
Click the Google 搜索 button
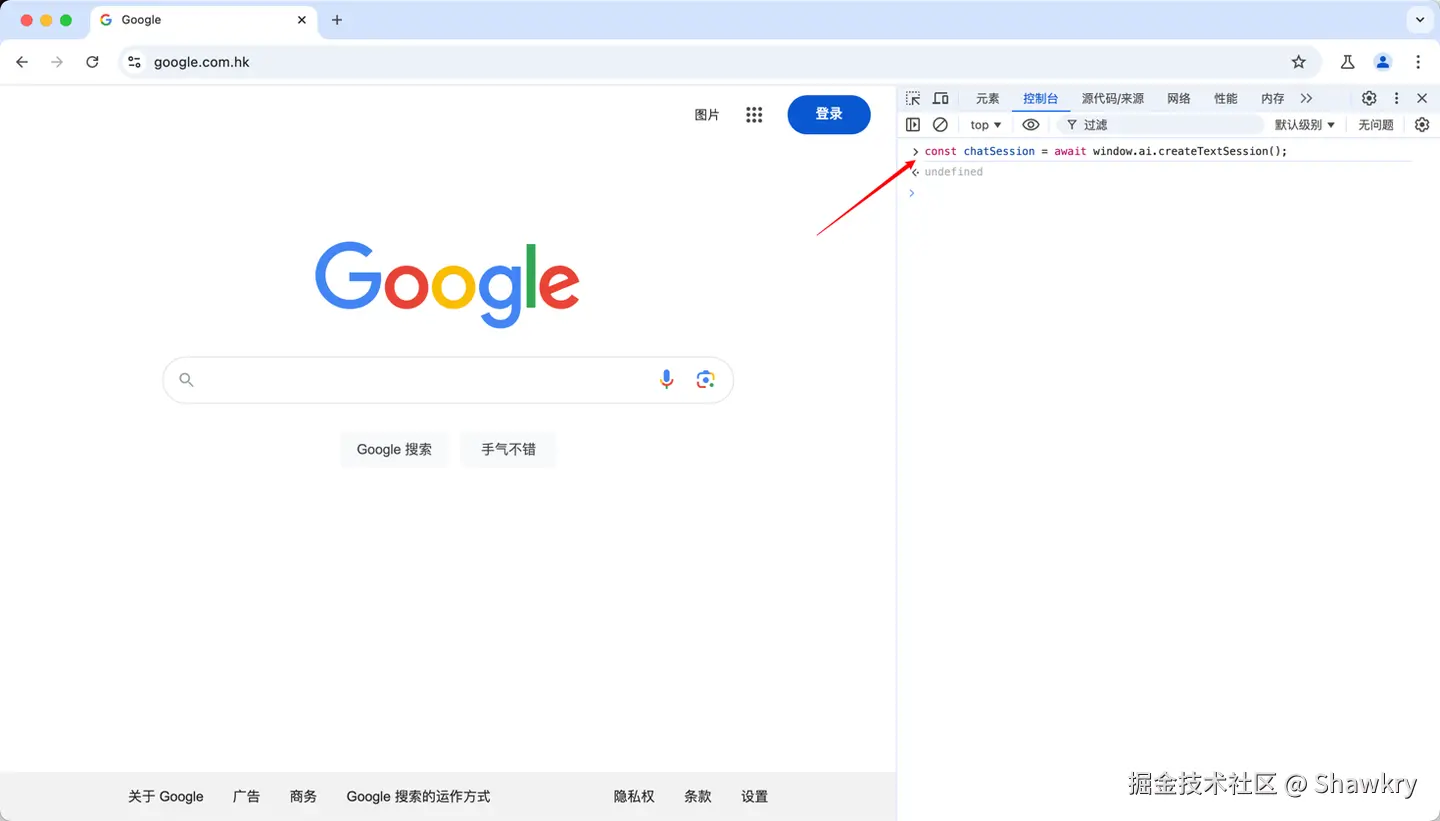pos(395,450)
